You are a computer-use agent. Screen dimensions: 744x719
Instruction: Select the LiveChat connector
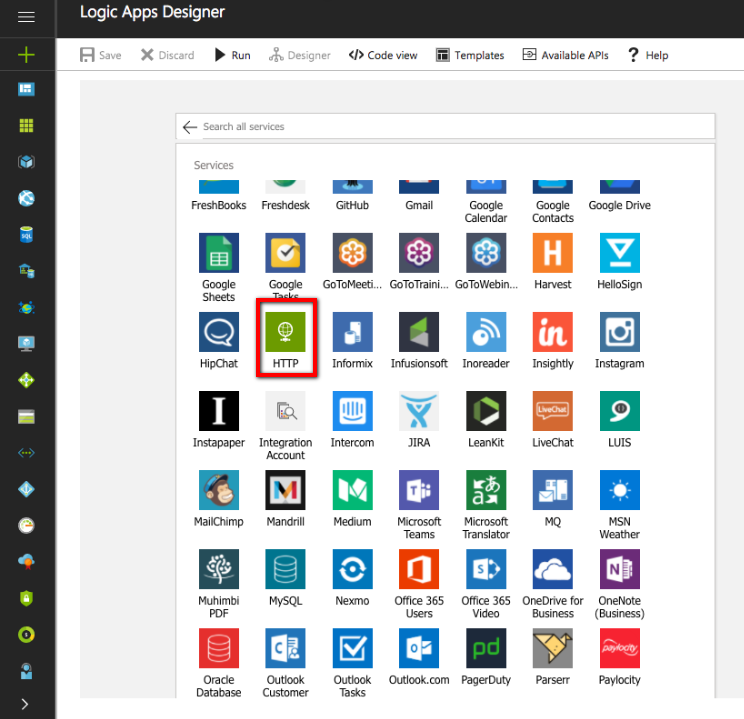[553, 411]
